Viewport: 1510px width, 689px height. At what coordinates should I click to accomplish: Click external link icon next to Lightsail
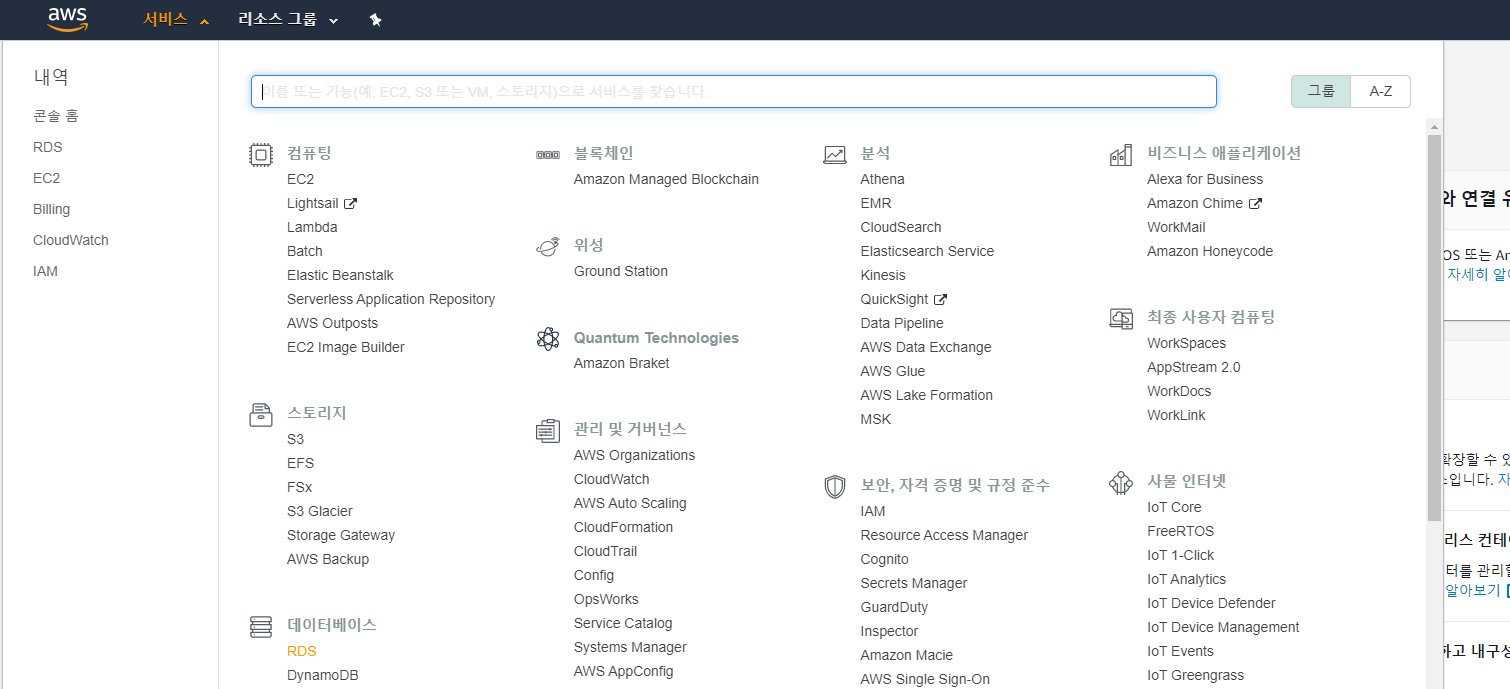tap(350, 203)
